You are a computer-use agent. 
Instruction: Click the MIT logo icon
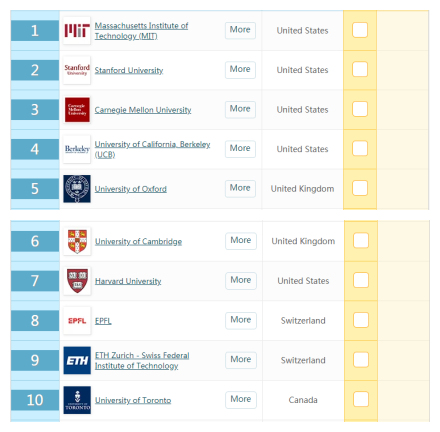coord(77,30)
